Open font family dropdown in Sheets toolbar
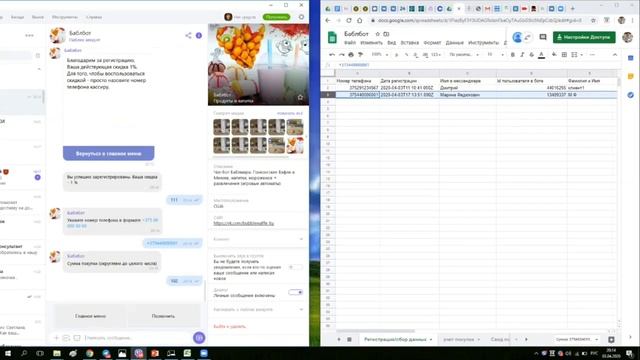Viewport: 640px width, 360px height. (x=464, y=55)
